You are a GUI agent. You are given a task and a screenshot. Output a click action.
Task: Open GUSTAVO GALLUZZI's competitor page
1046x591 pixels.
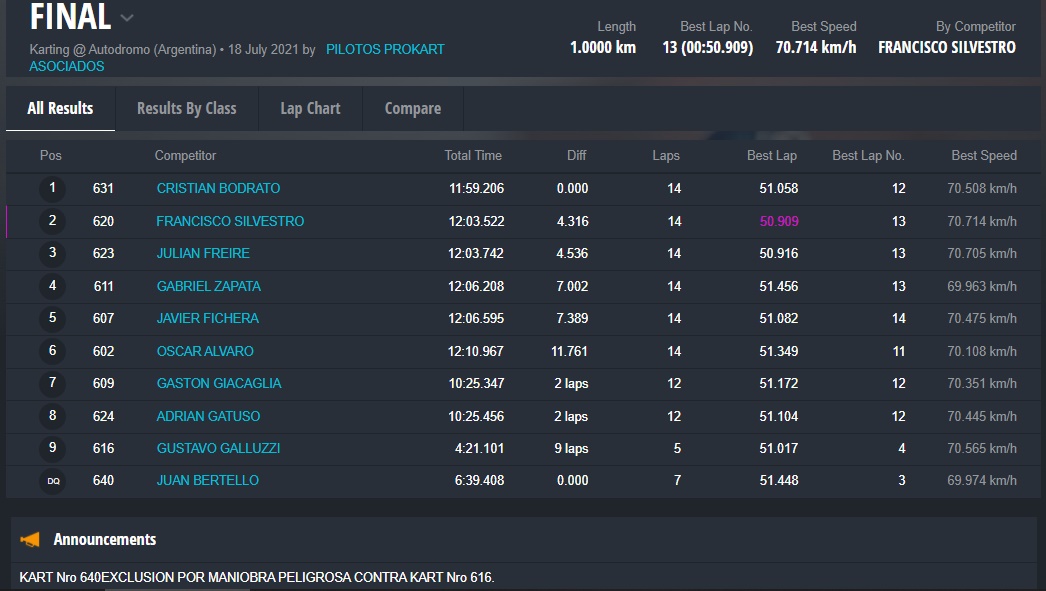click(x=218, y=448)
